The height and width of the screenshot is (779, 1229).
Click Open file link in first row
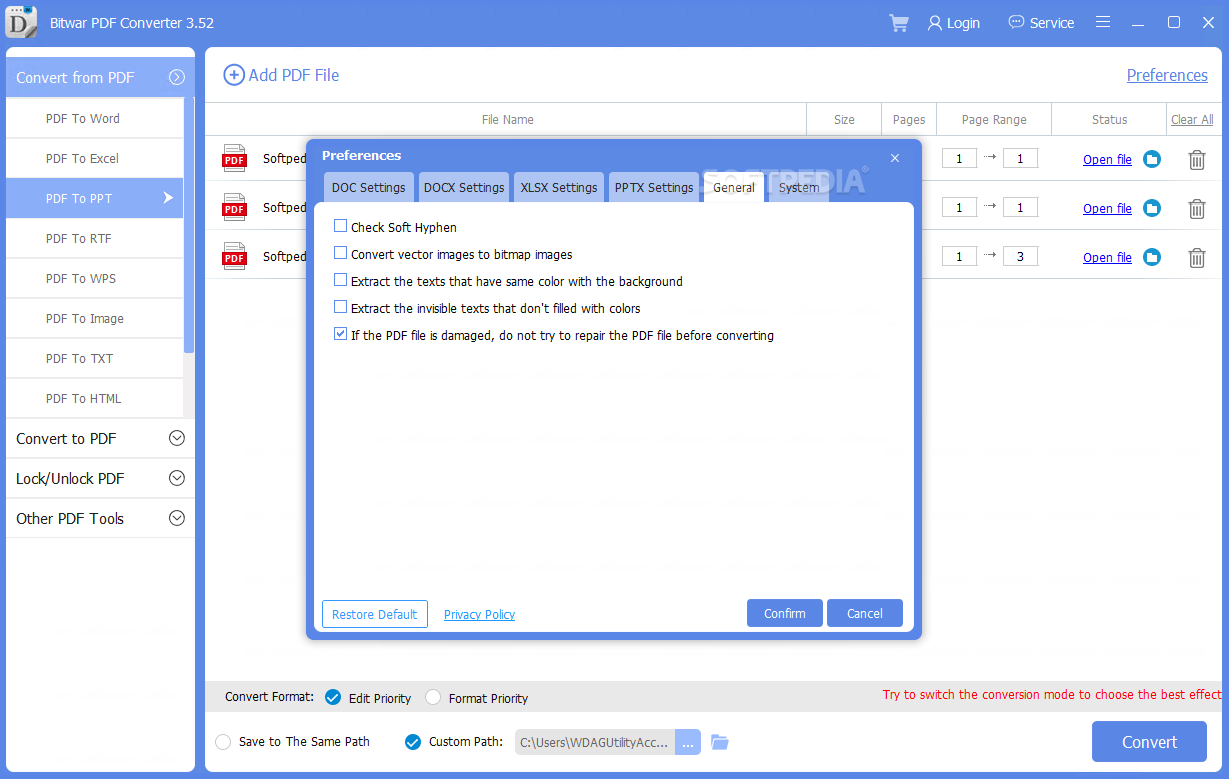click(x=1107, y=159)
